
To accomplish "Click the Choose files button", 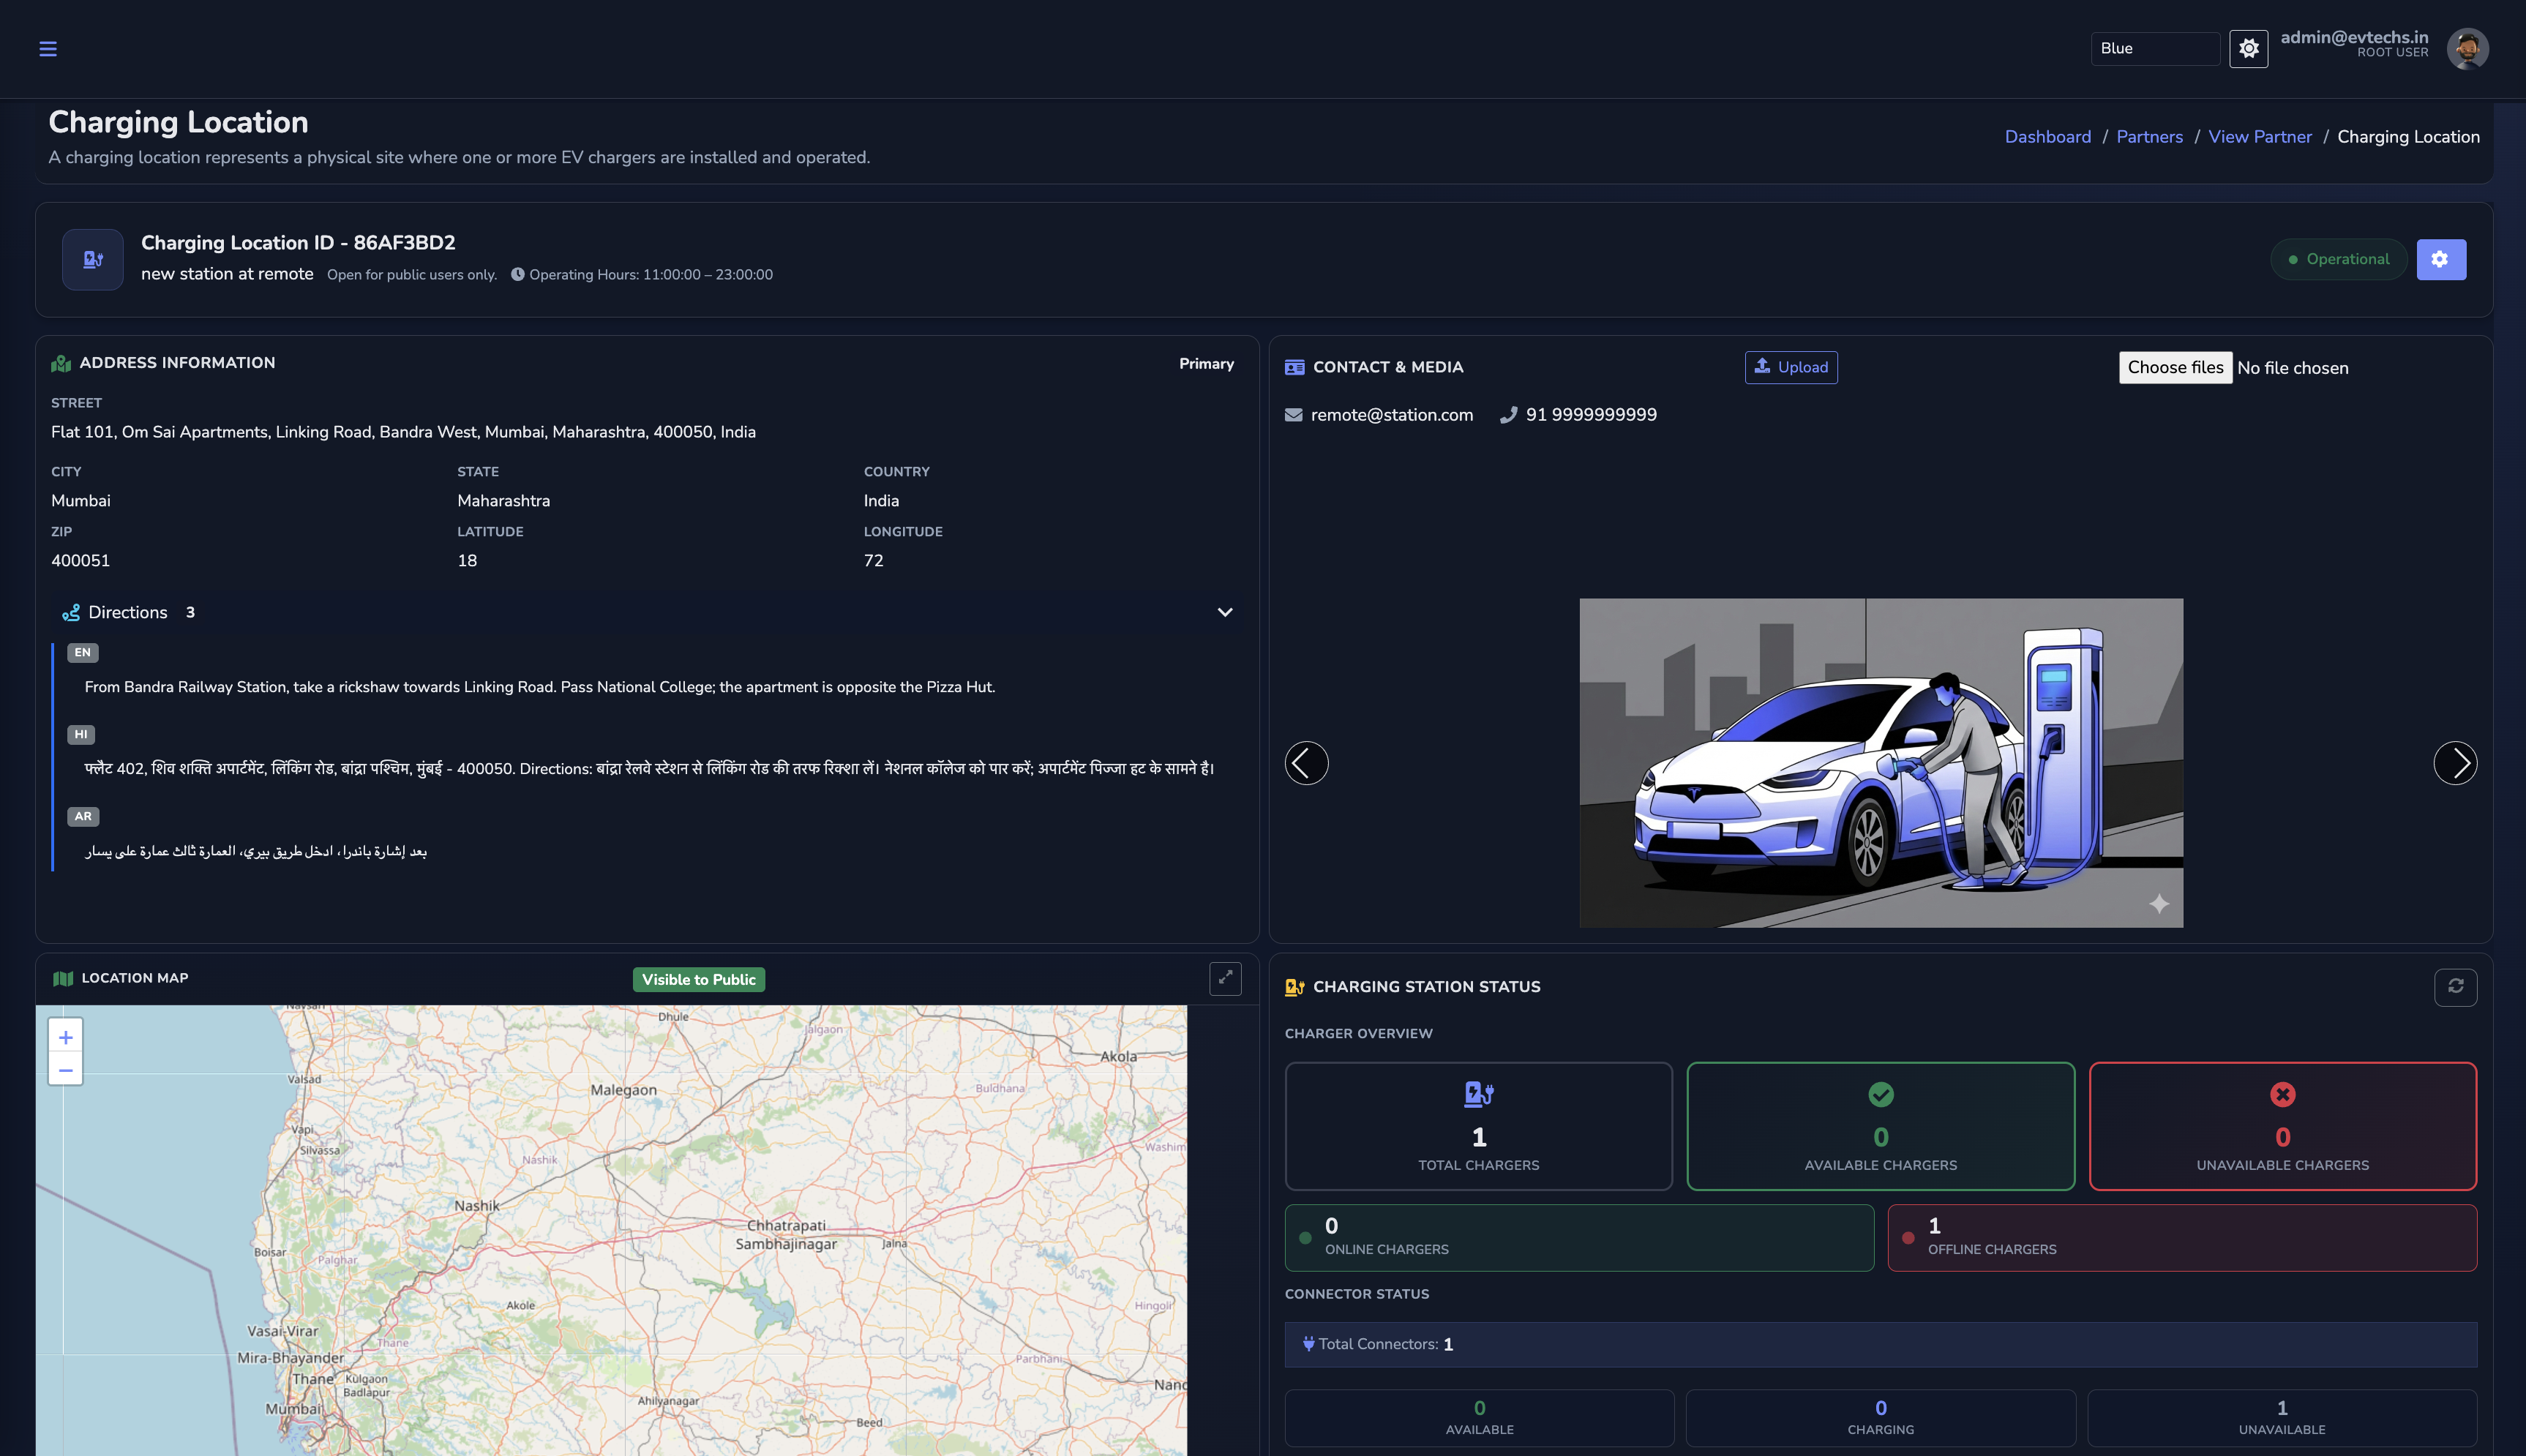I will tap(2175, 367).
